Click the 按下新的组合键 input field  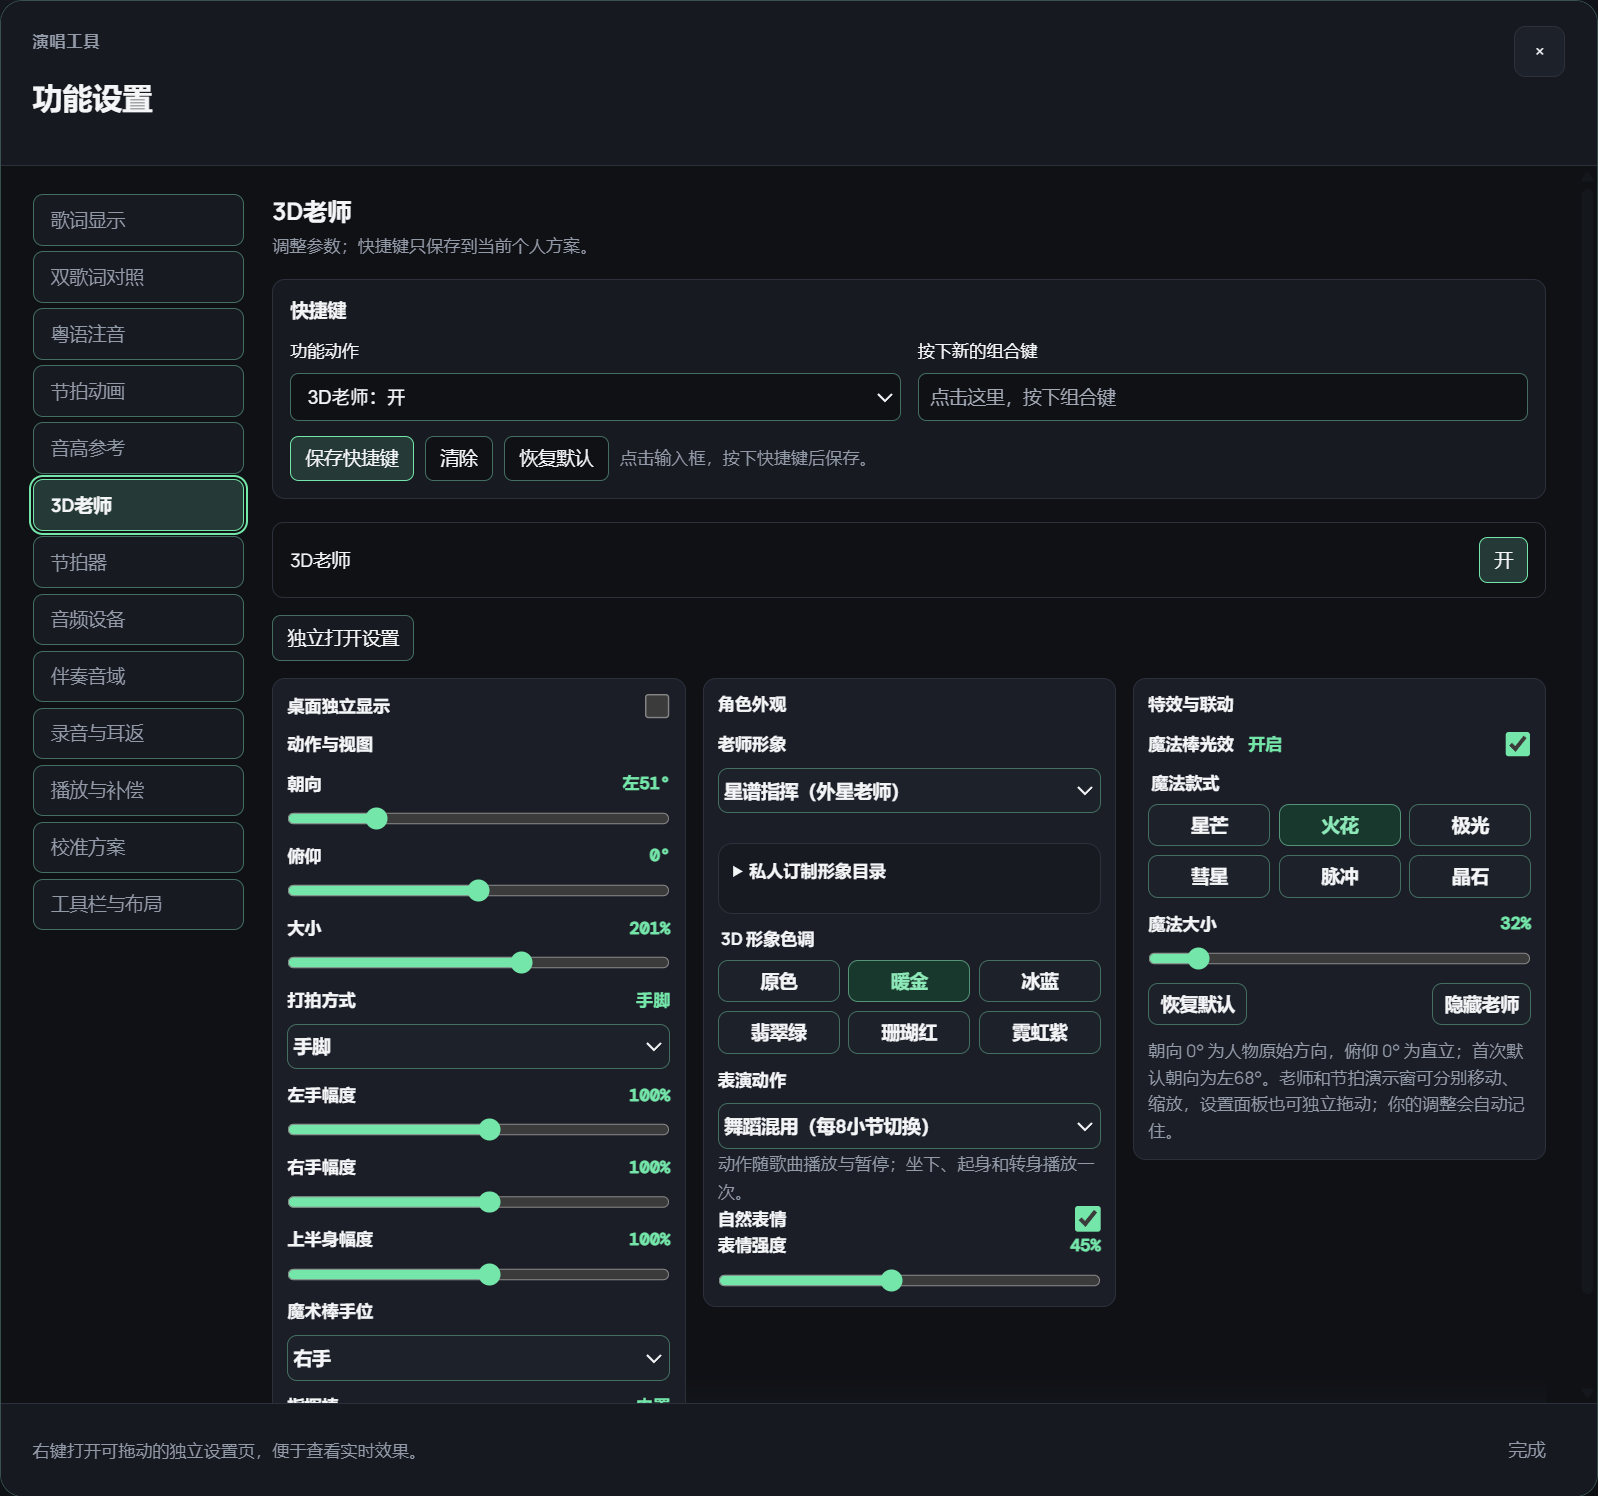click(x=1222, y=397)
